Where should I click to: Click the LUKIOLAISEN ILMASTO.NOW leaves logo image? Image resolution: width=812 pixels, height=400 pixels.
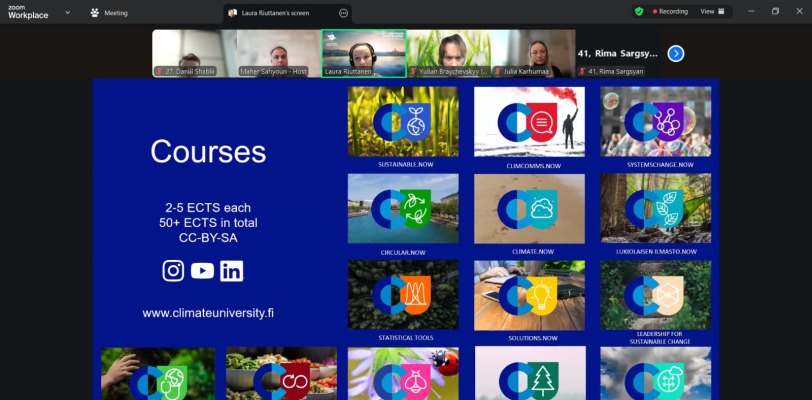(x=656, y=208)
